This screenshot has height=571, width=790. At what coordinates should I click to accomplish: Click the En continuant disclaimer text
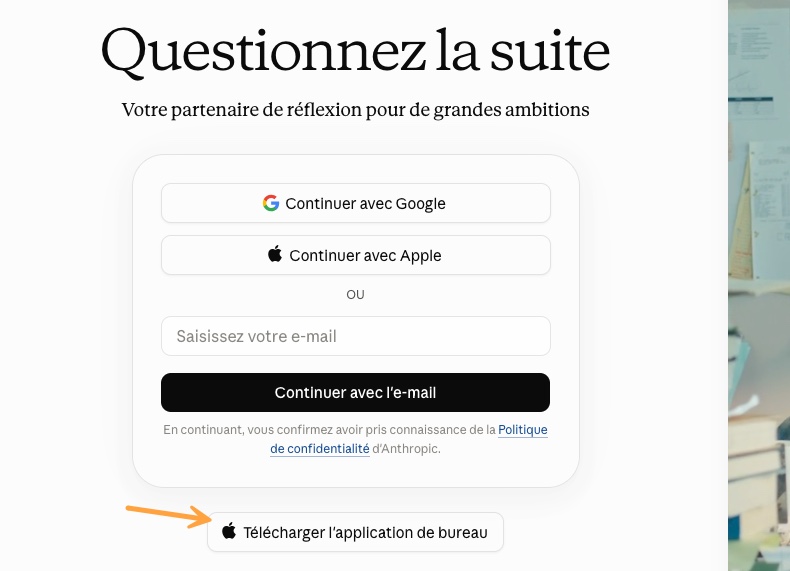coord(330,430)
